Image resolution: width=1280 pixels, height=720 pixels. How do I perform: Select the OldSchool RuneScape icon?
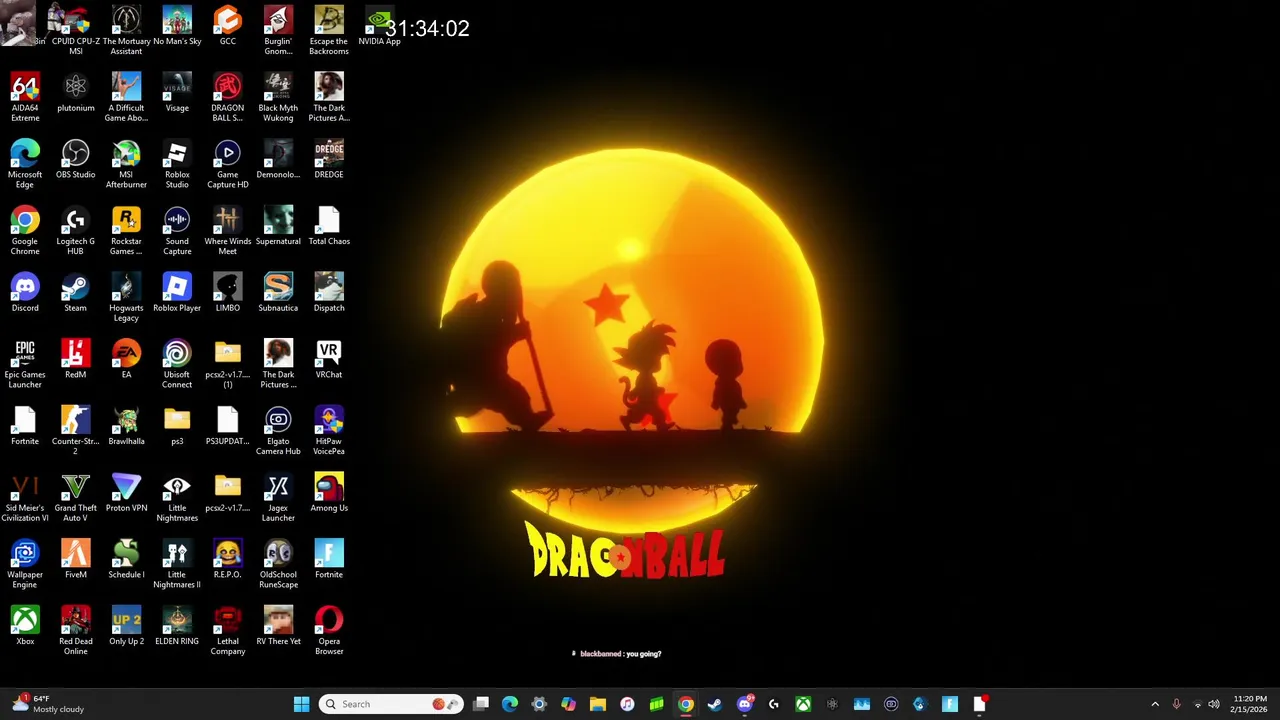pos(278,564)
